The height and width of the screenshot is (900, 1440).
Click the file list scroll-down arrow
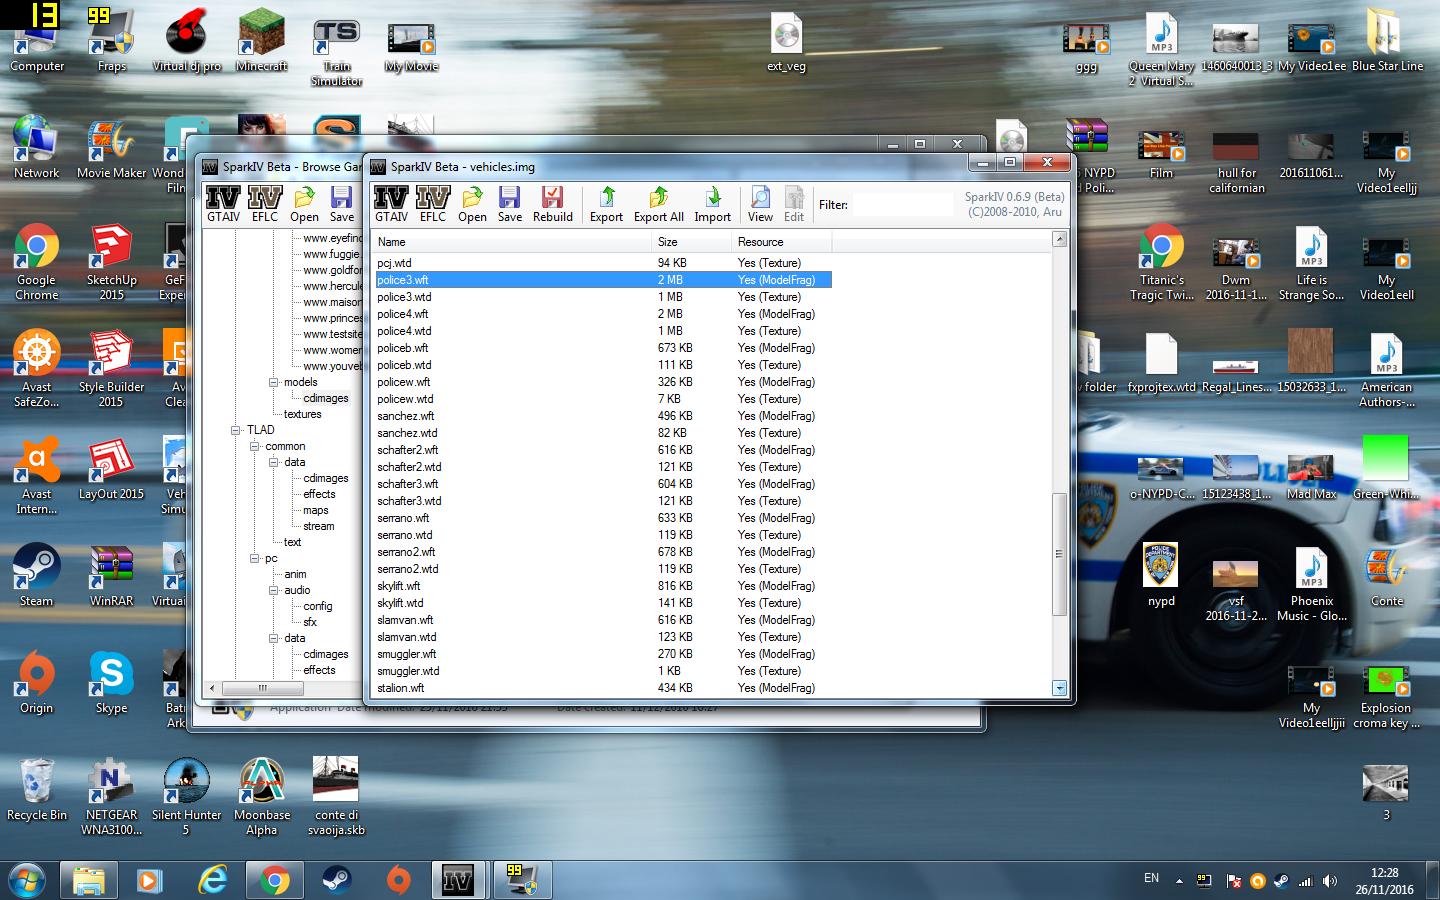tap(1059, 688)
